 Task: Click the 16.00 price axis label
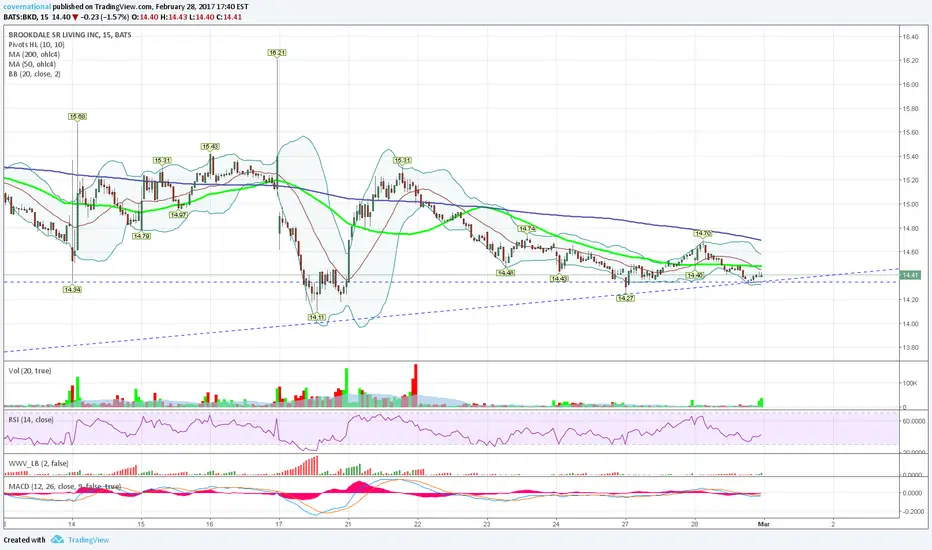pos(911,84)
